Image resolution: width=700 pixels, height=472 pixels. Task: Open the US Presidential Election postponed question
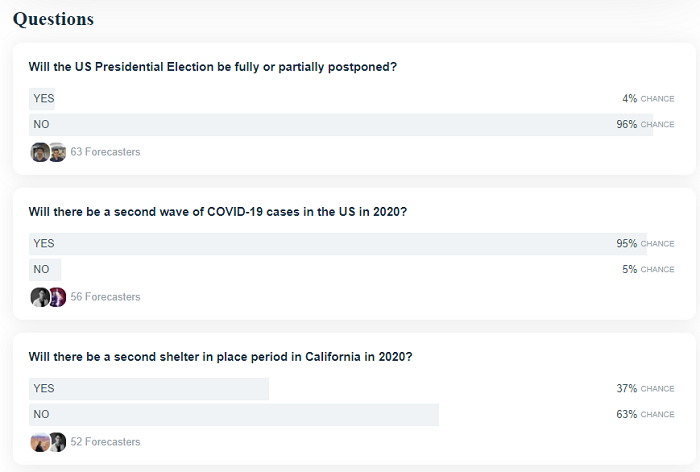pos(212,67)
